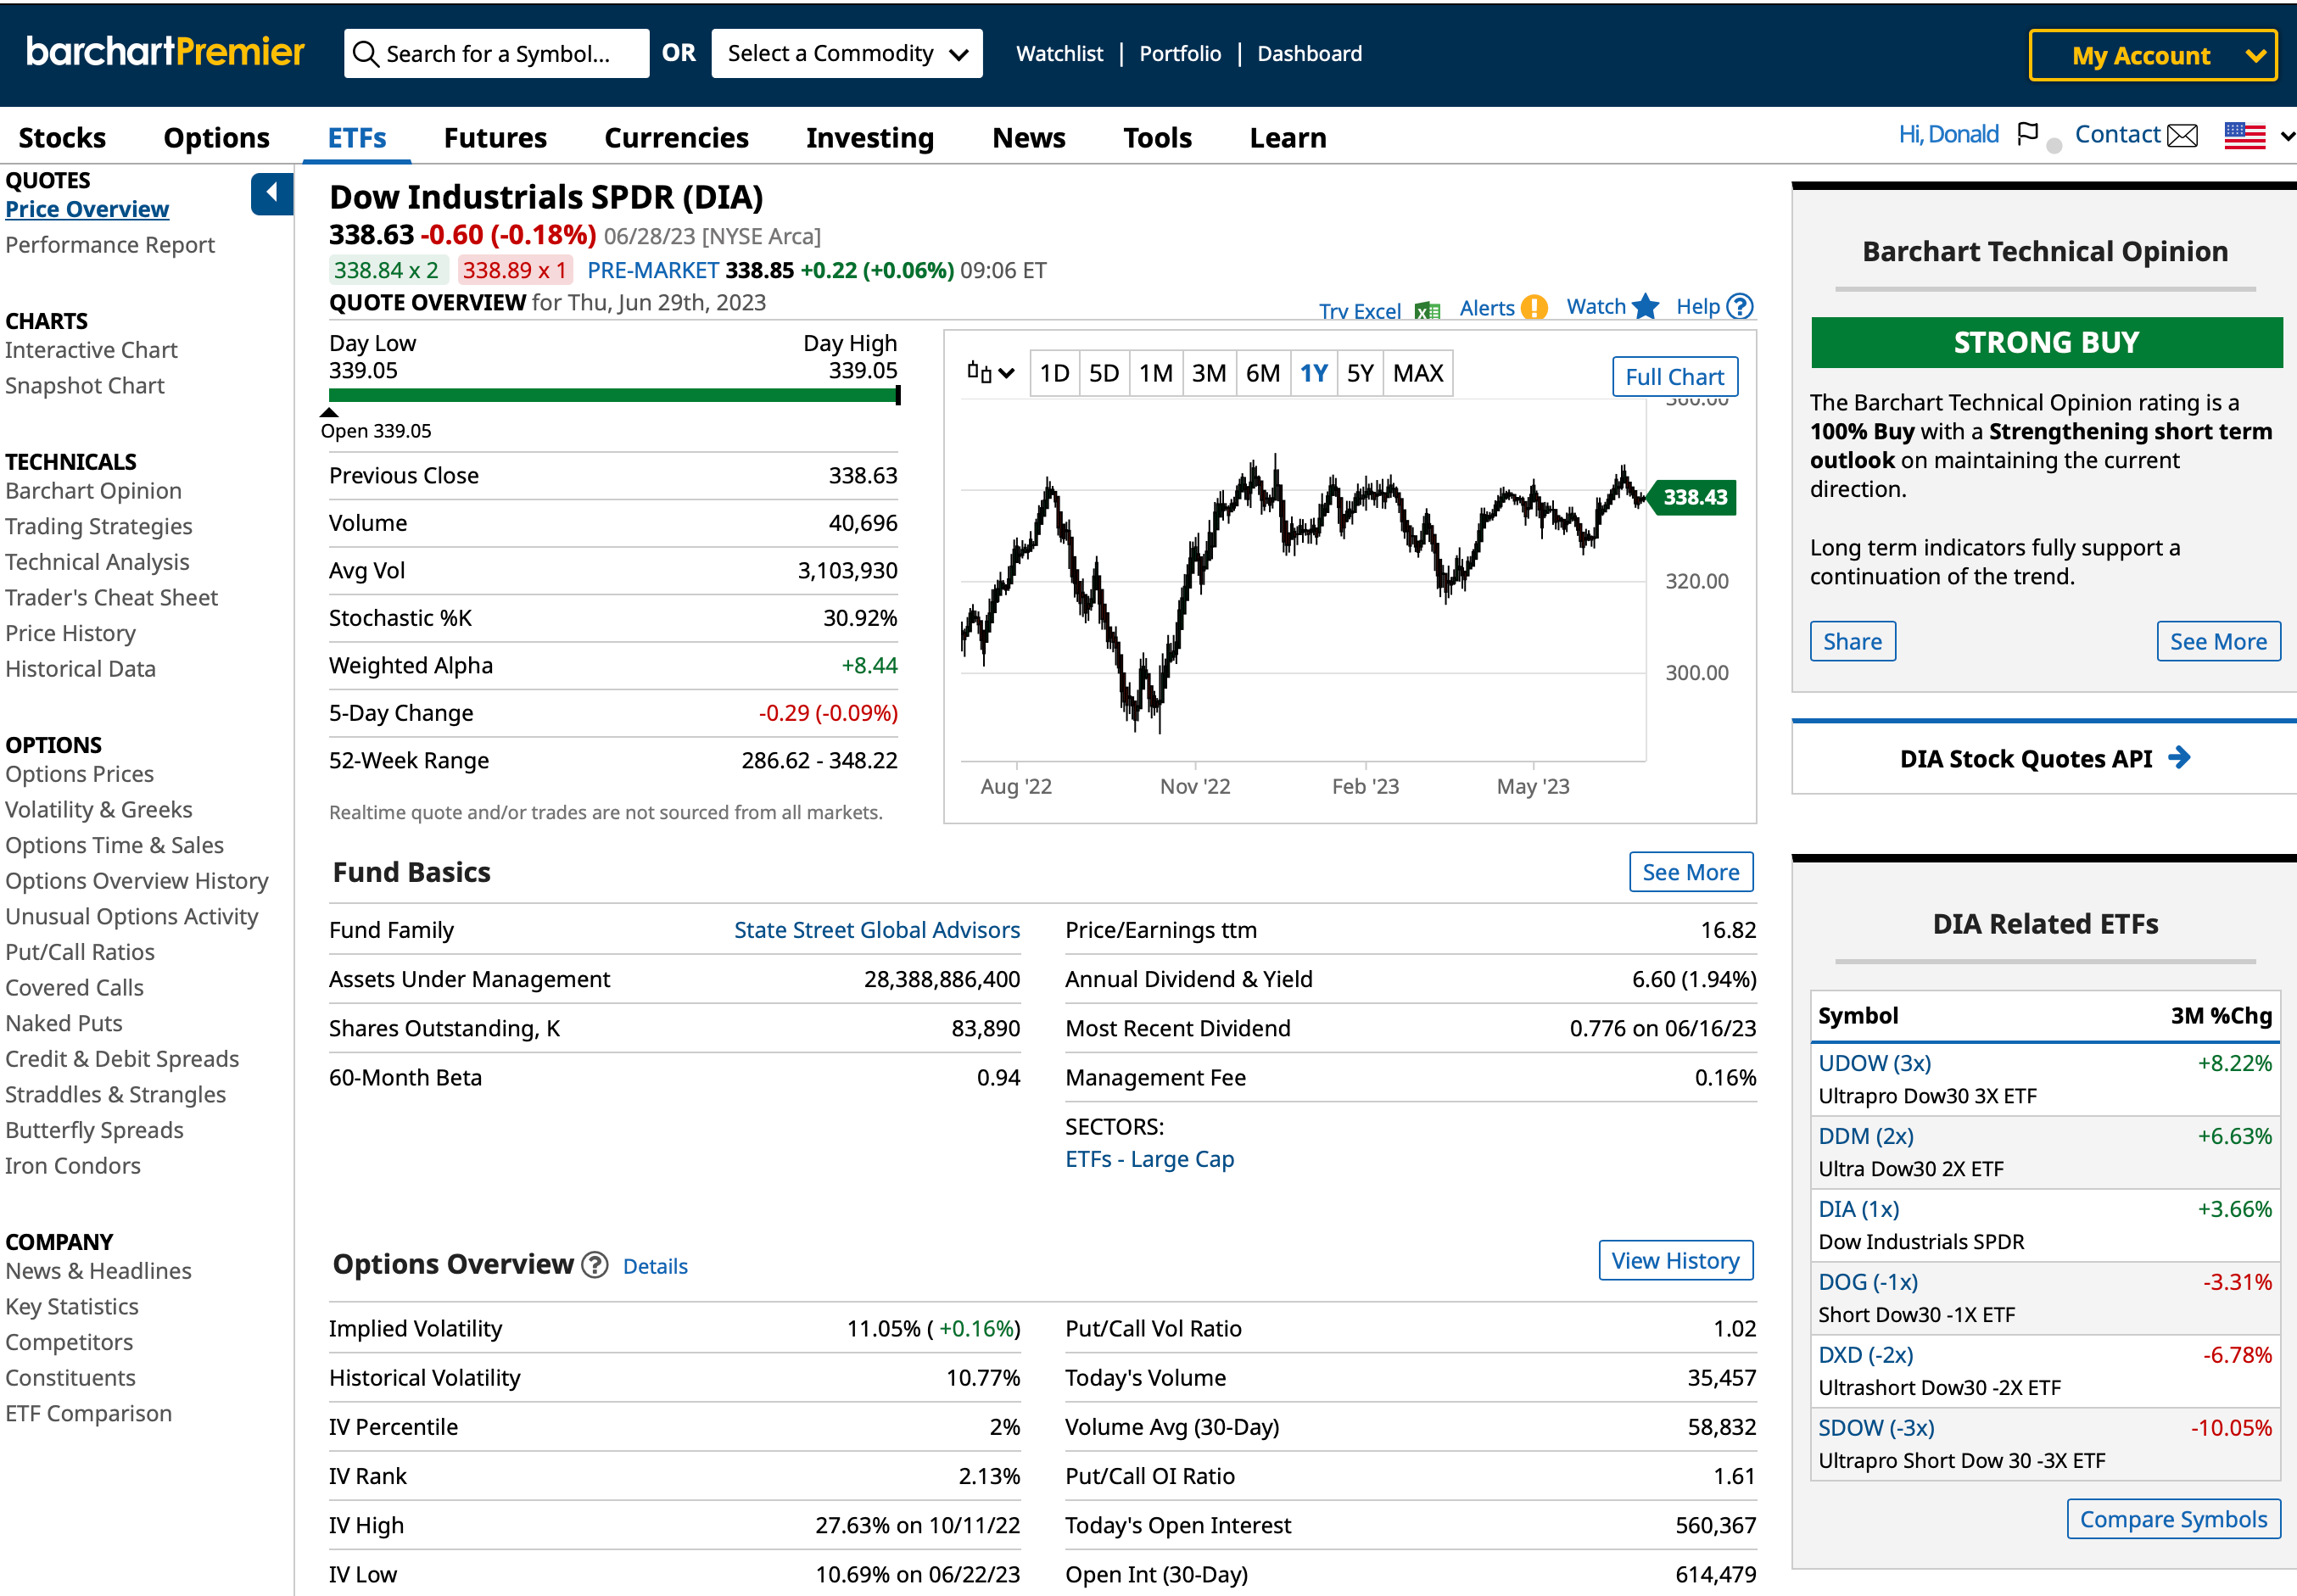Click the DIA Stock Quotes API arrow
The image size is (2297, 1596).
tap(2179, 758)
